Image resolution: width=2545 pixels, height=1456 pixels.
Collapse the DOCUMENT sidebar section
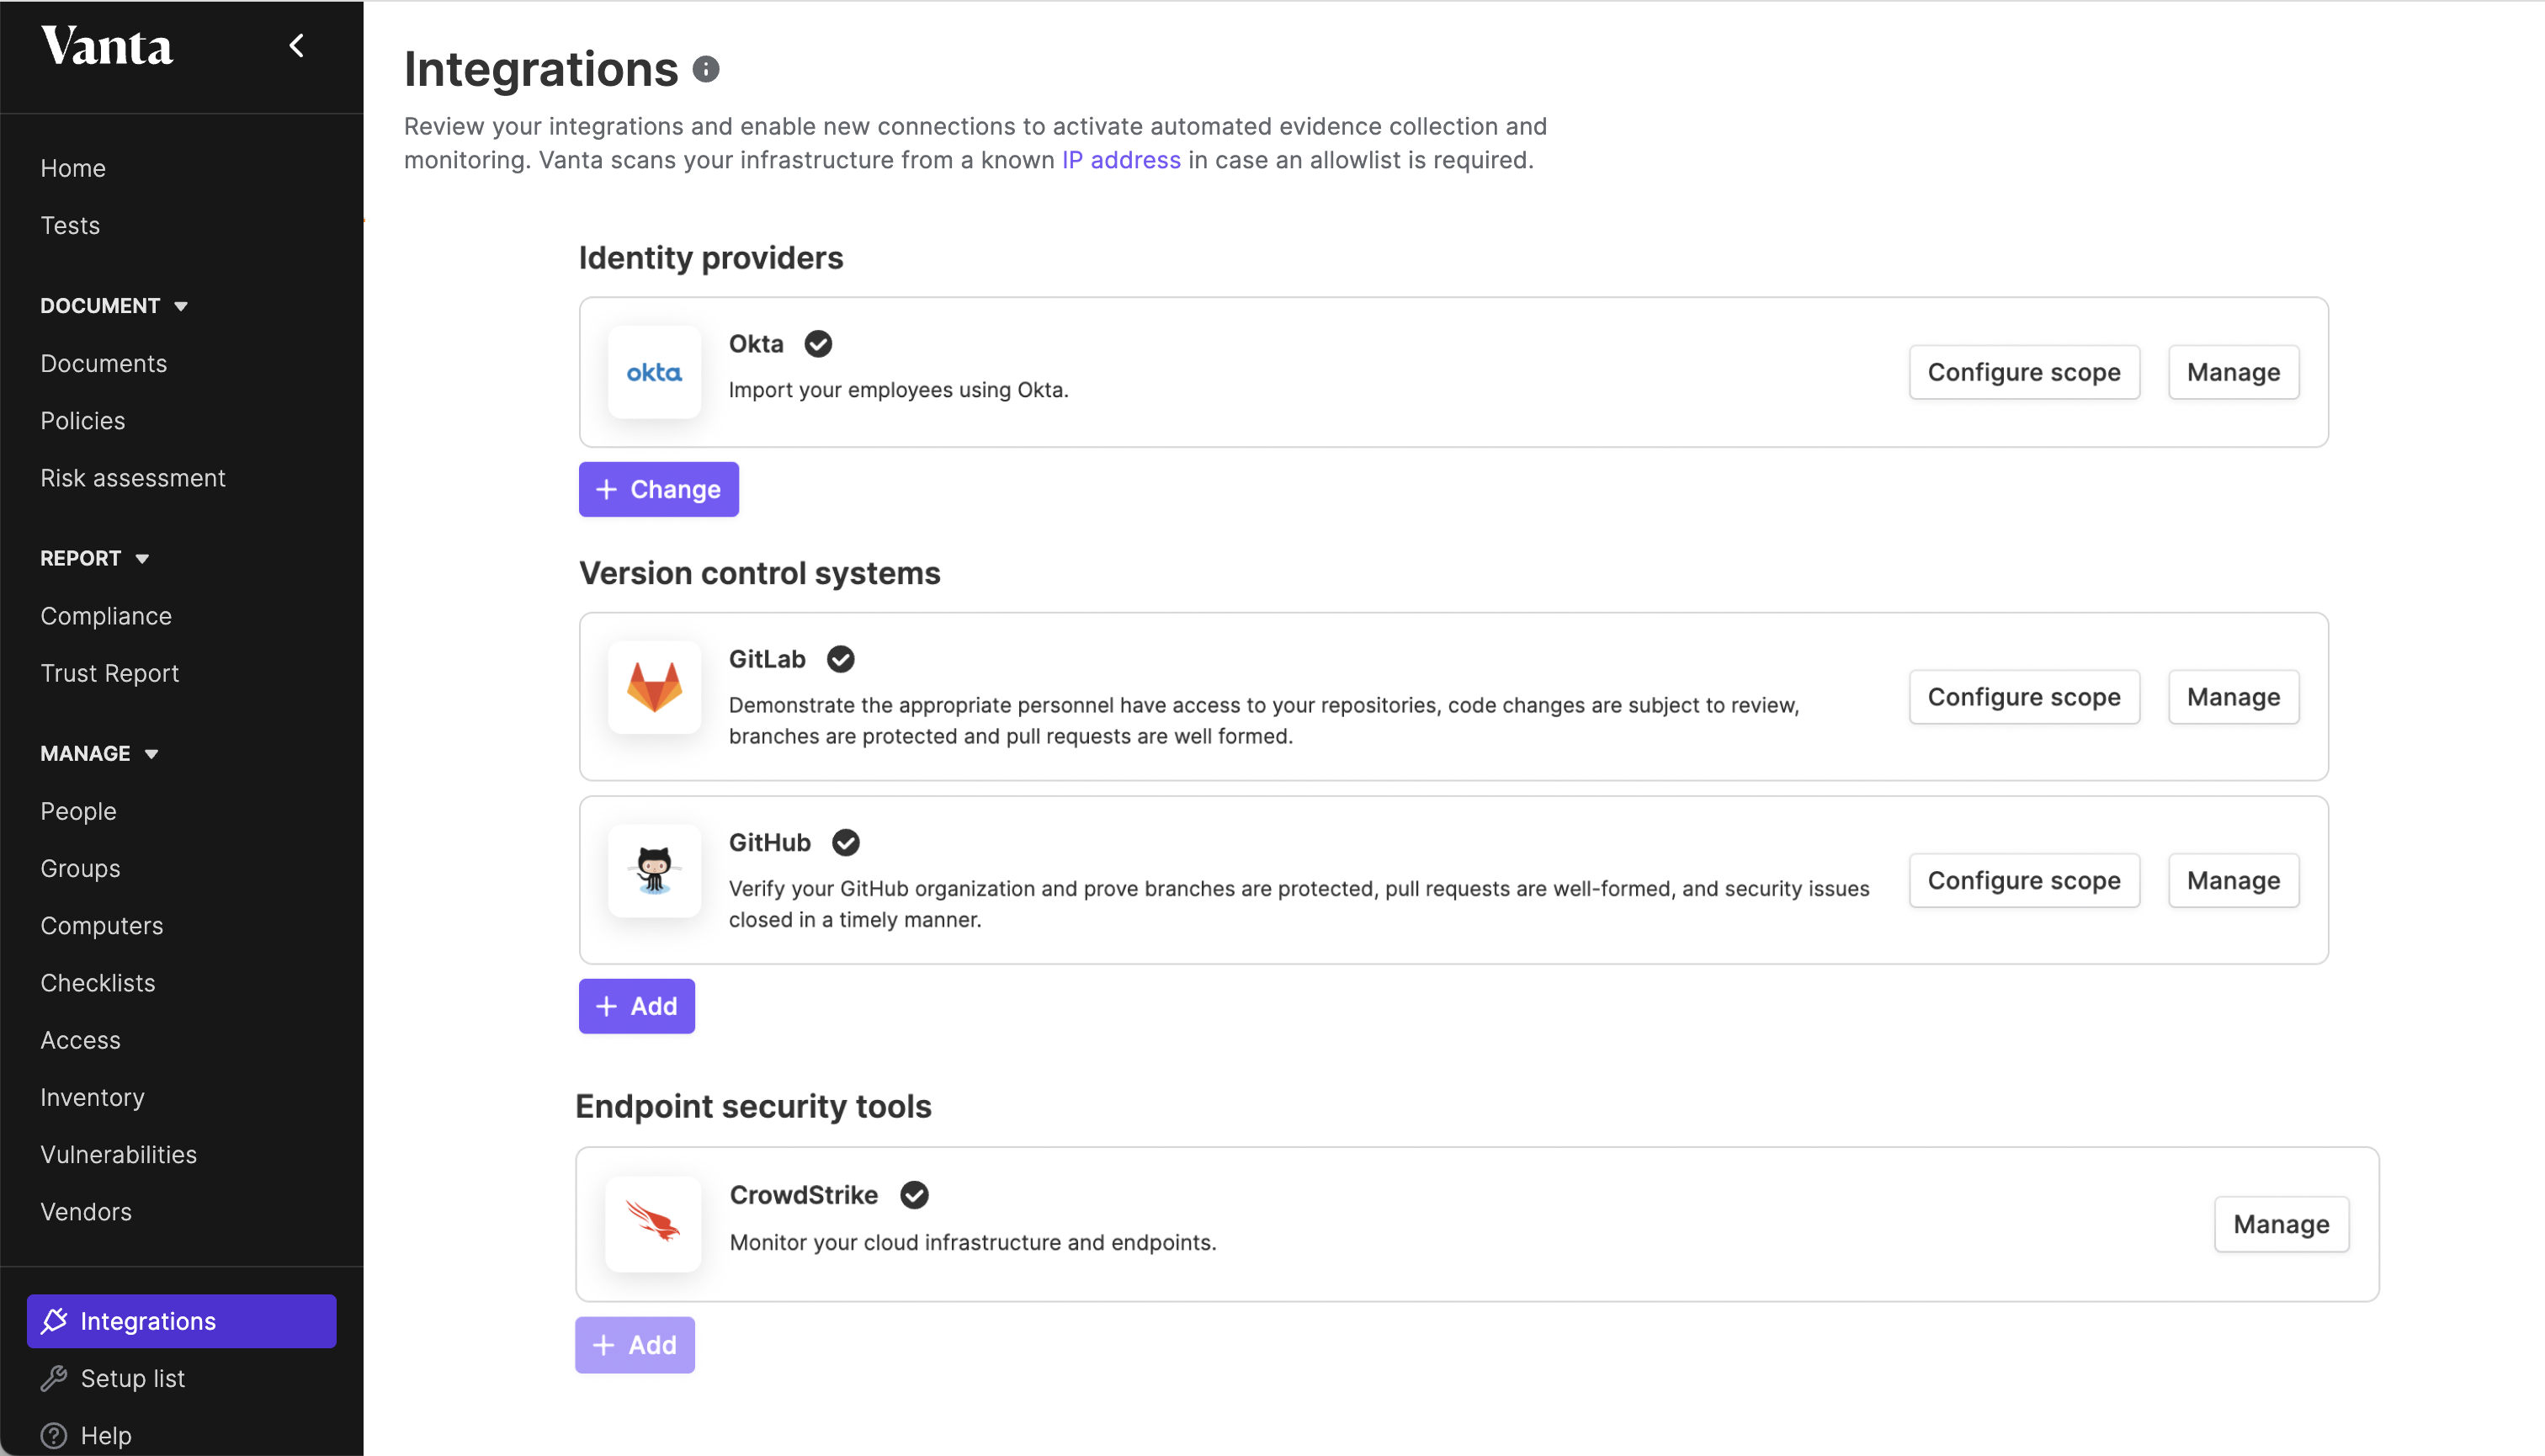coord(181,306)
